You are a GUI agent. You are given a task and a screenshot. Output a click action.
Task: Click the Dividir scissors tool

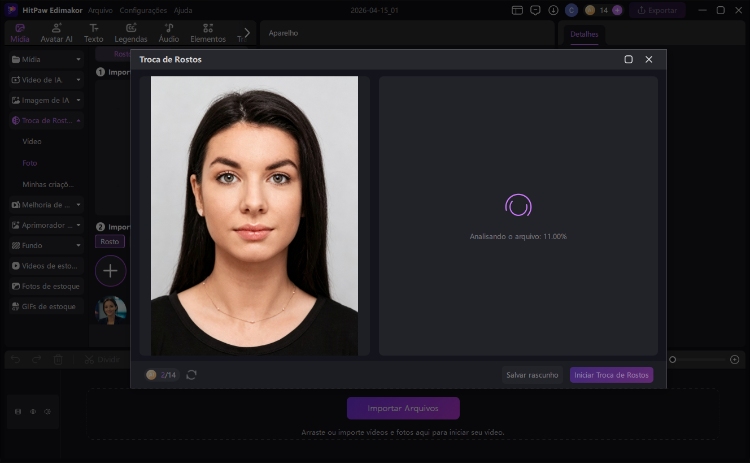102,360
